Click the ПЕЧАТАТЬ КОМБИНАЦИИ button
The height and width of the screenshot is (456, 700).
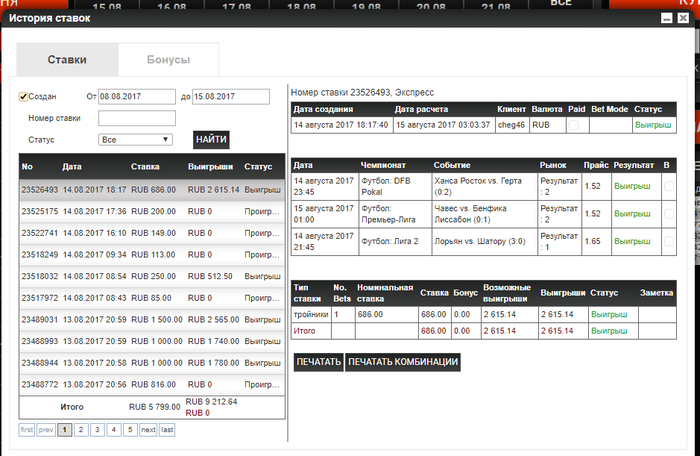(403, 362)
